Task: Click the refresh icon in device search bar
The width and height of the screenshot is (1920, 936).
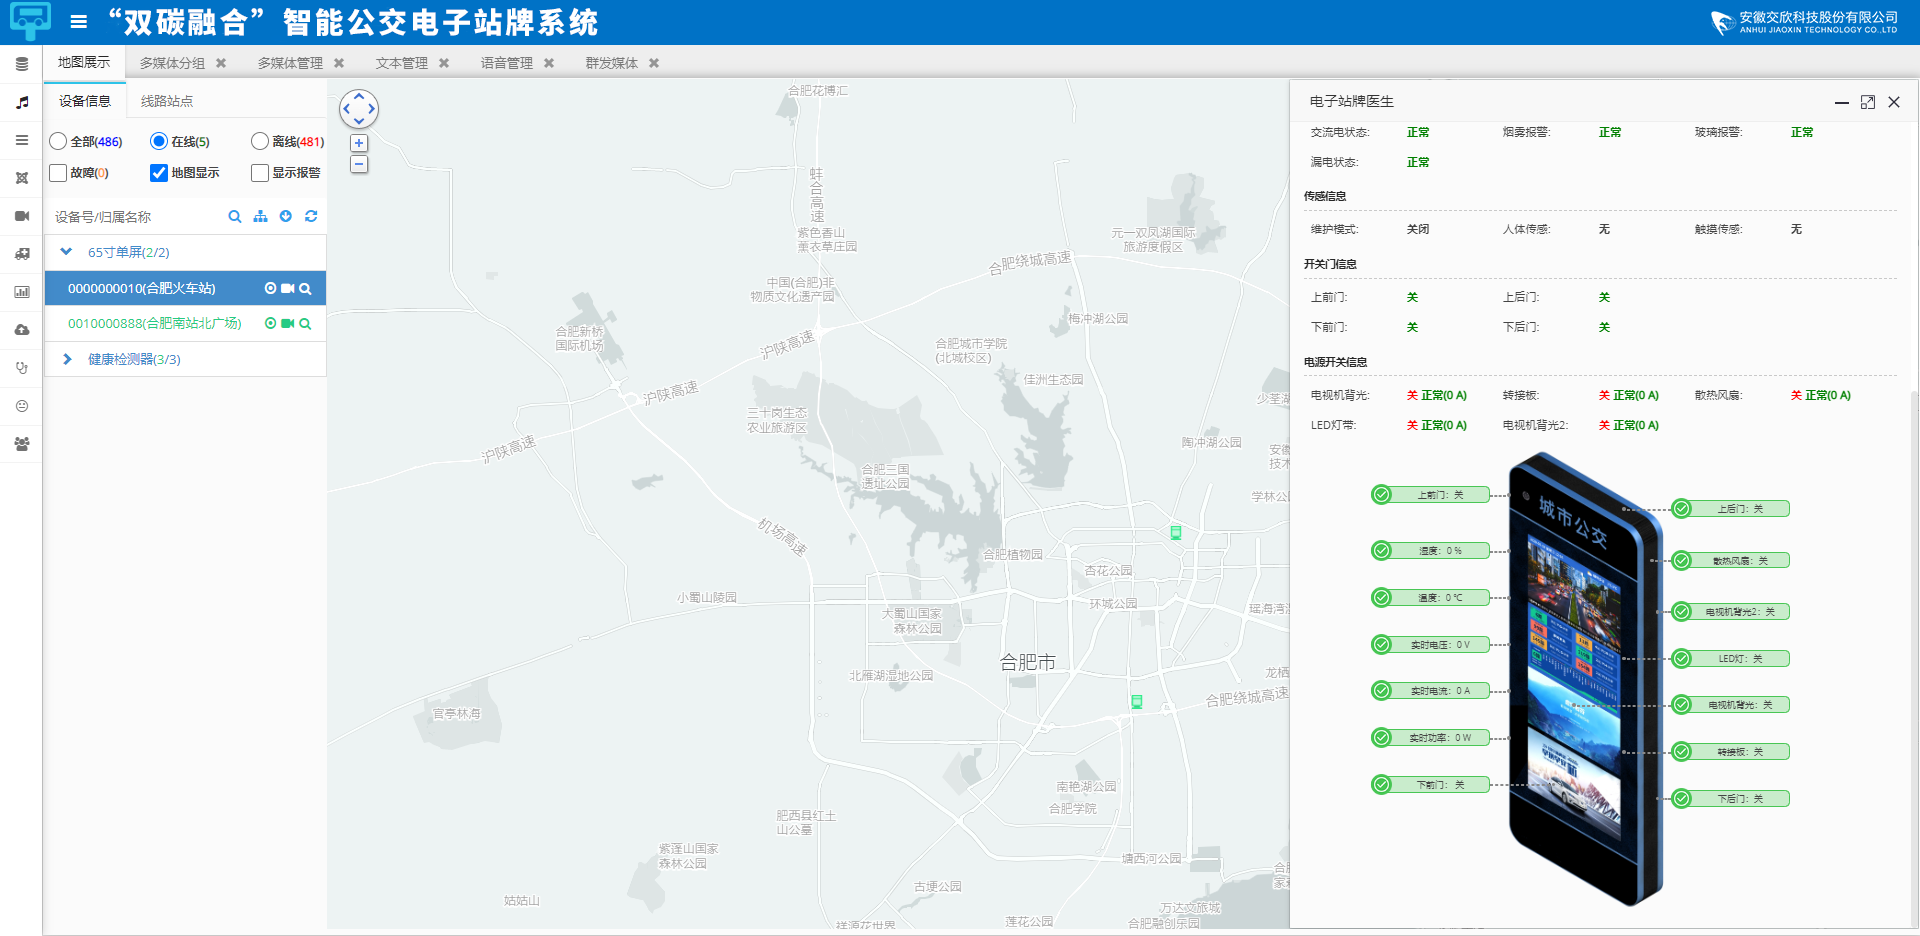Action: 311,216
